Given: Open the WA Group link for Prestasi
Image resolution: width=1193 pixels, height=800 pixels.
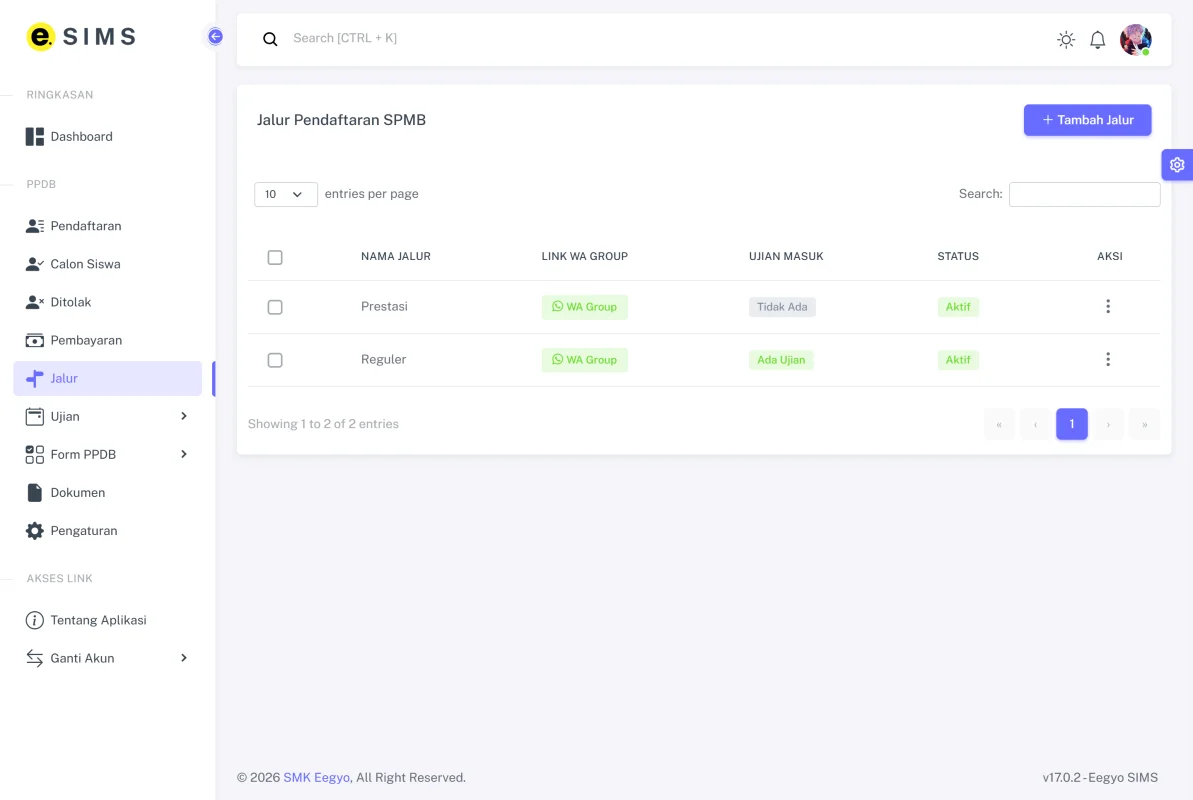Looking at the screenshot, I should [x=584, y=307].
